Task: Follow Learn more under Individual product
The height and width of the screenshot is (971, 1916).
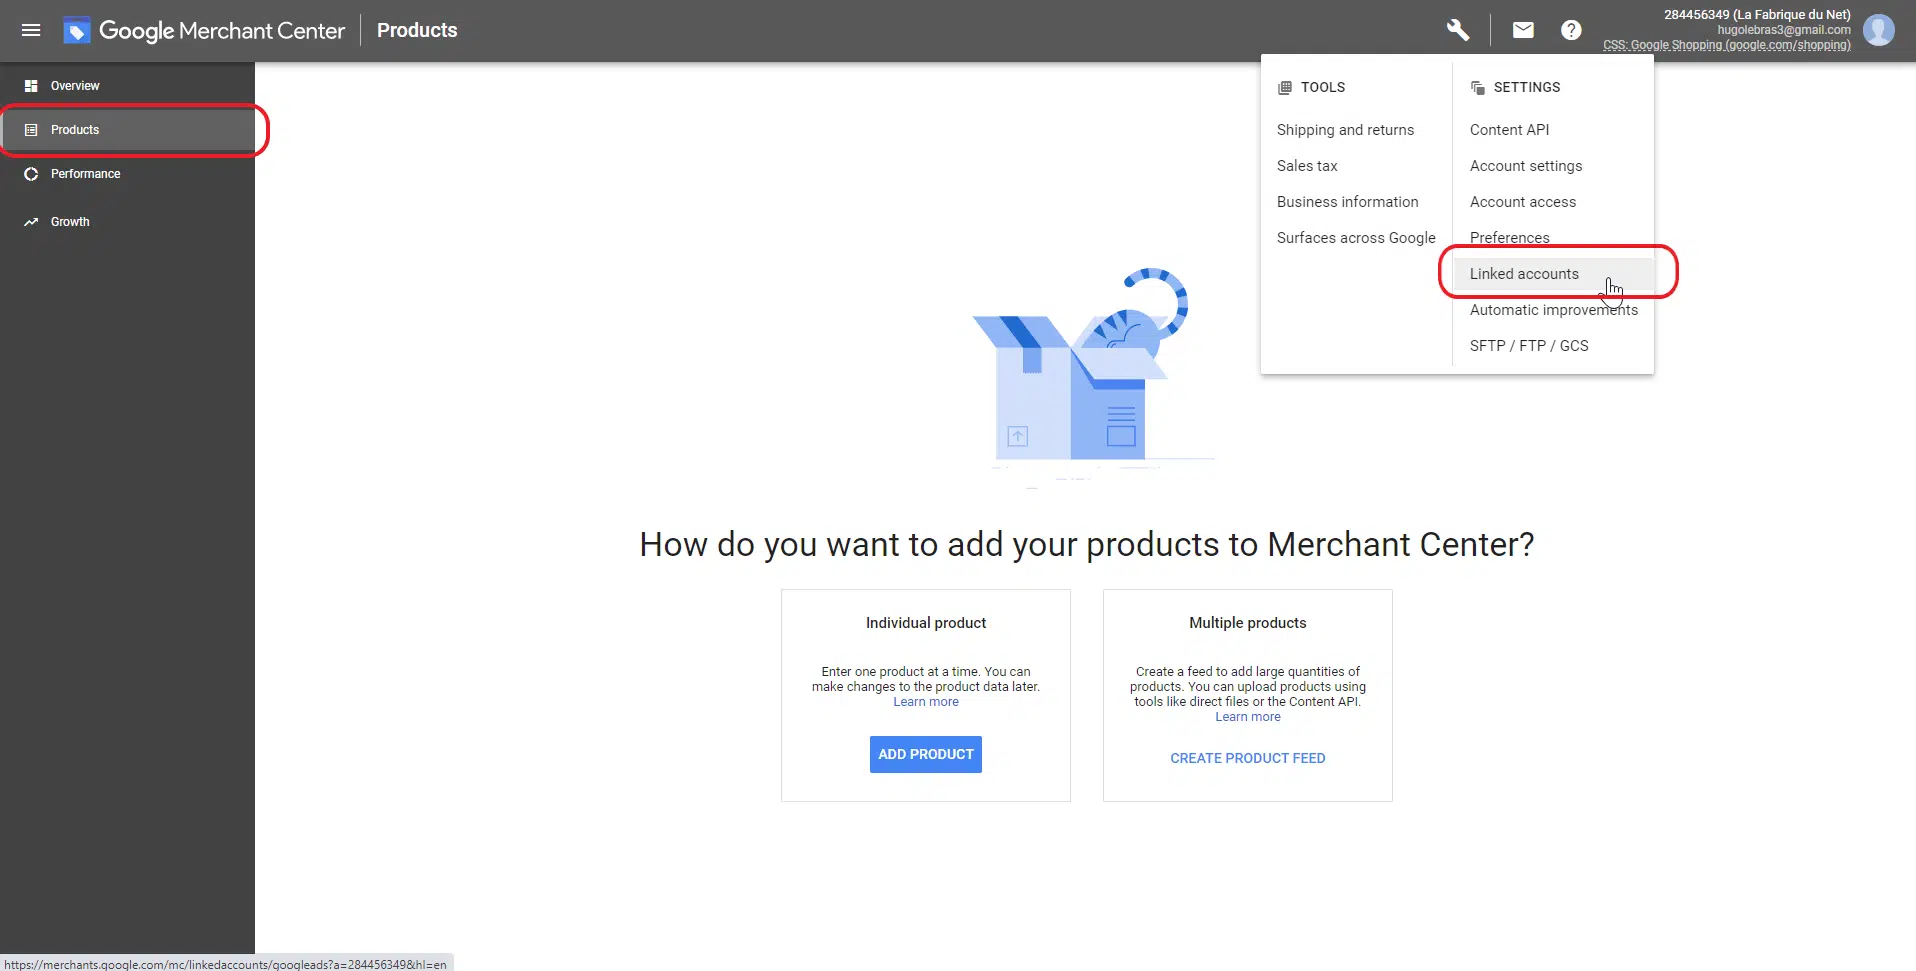Action: [x=925, y=702]
